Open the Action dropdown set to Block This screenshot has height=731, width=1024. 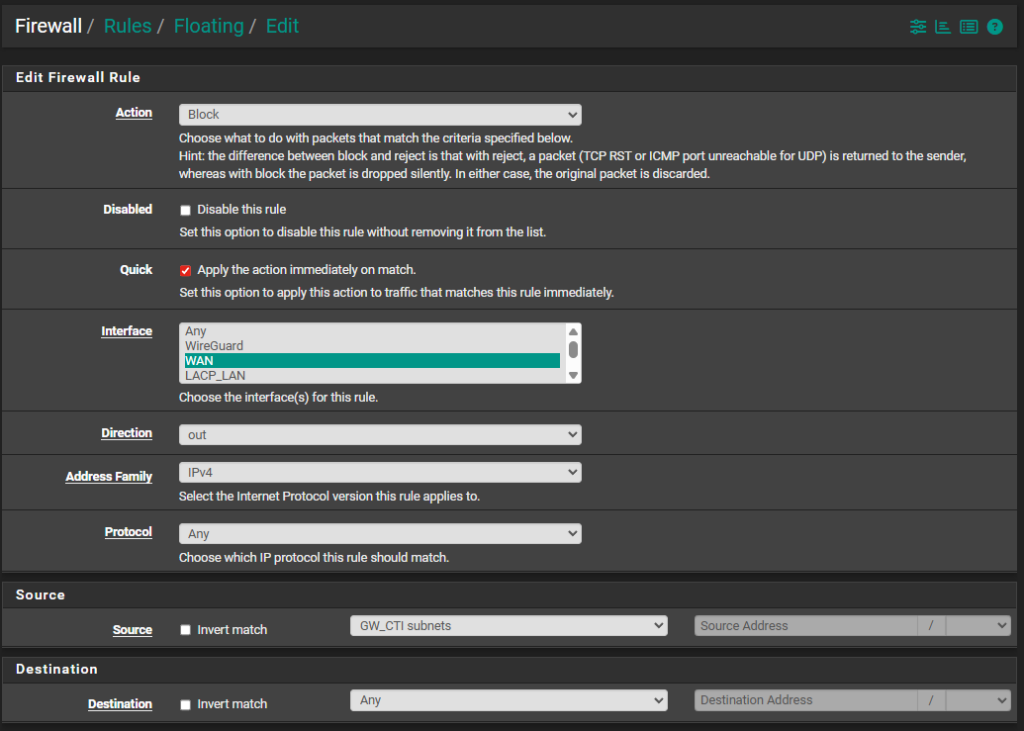[x=380, y=115]
